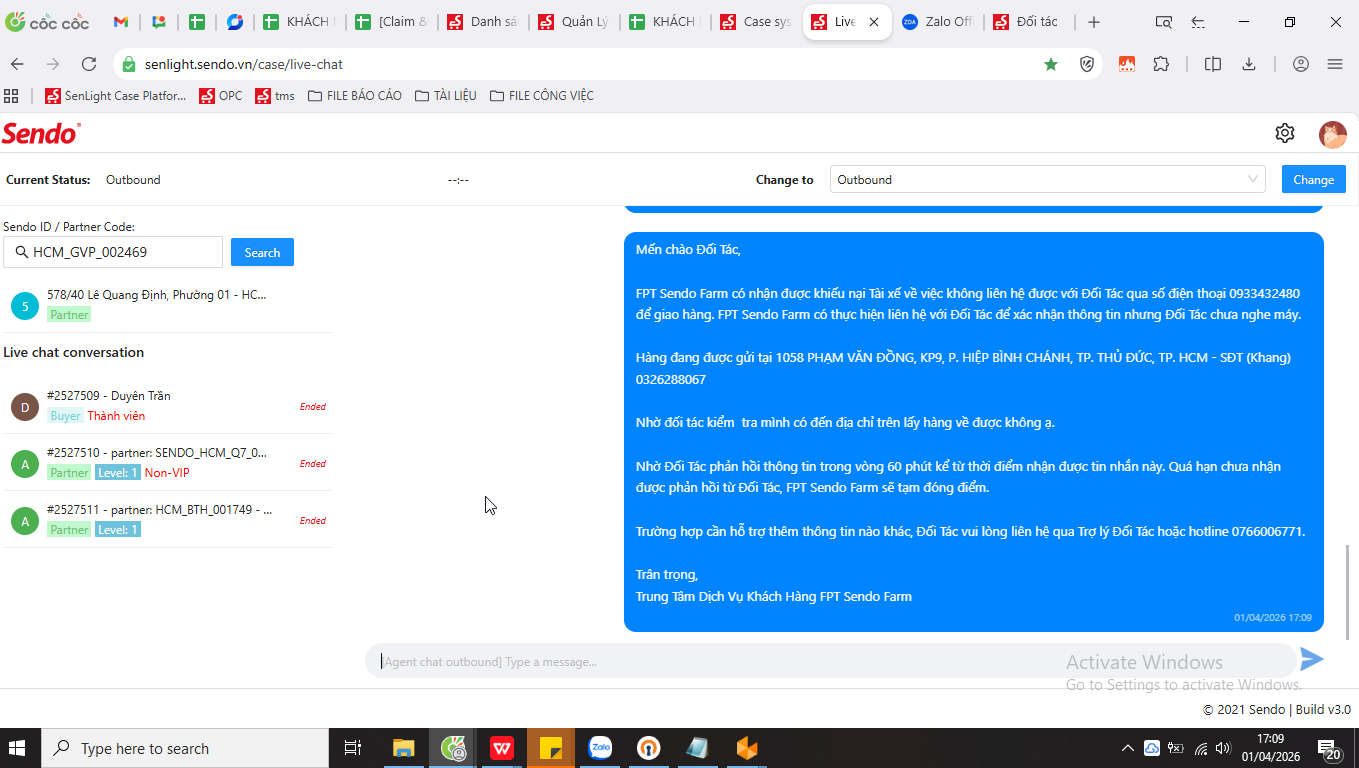Open the Gmail pinned tab

click(x=120, y=22)
